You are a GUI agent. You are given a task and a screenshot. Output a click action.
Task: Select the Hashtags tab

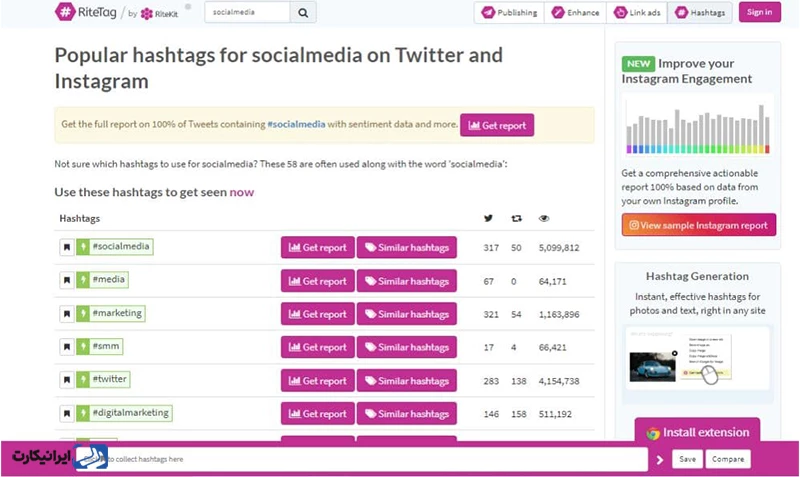[700, 13]
